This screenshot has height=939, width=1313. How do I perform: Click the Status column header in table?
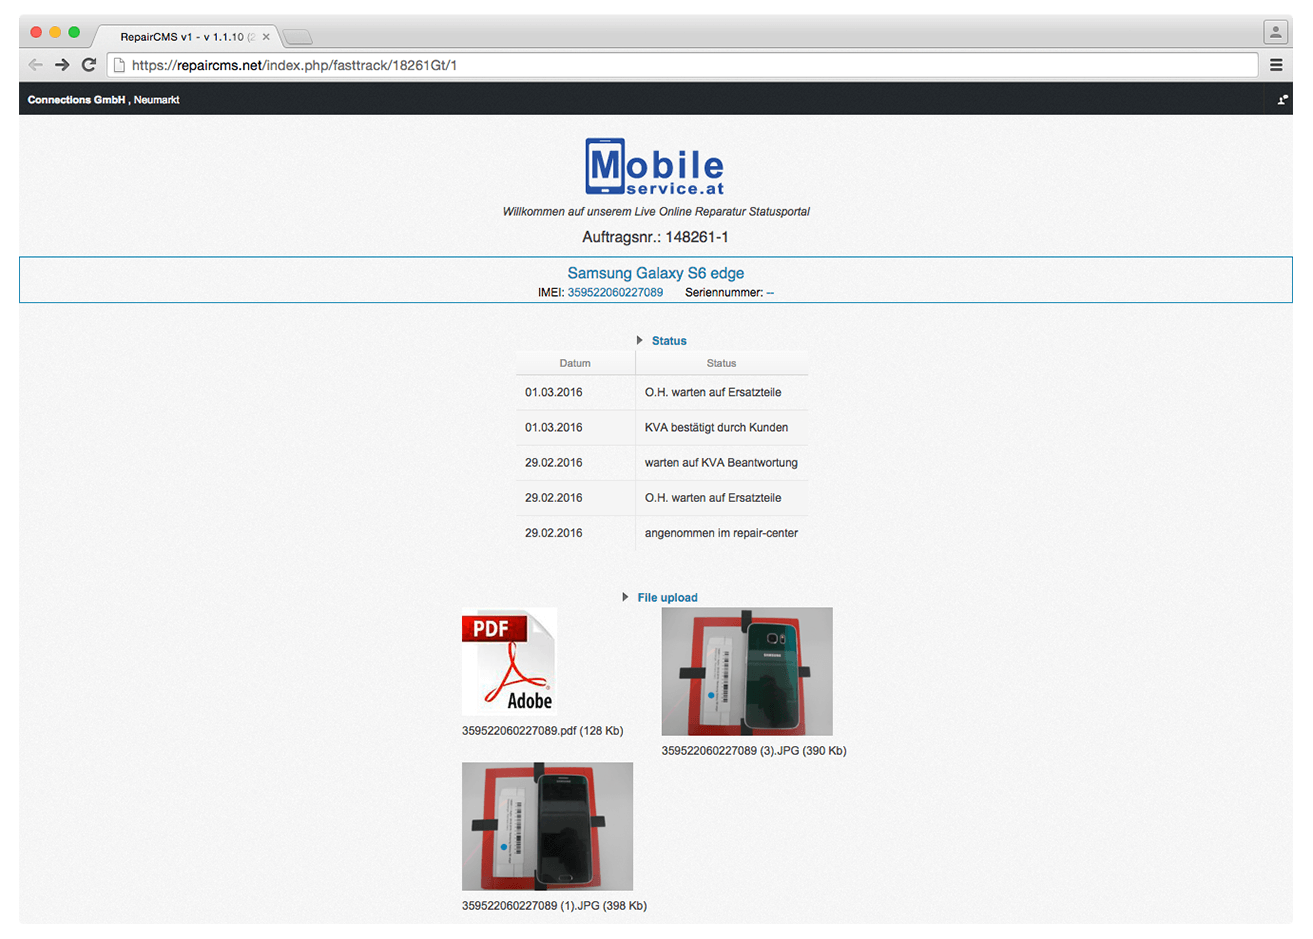coord(721,363)
